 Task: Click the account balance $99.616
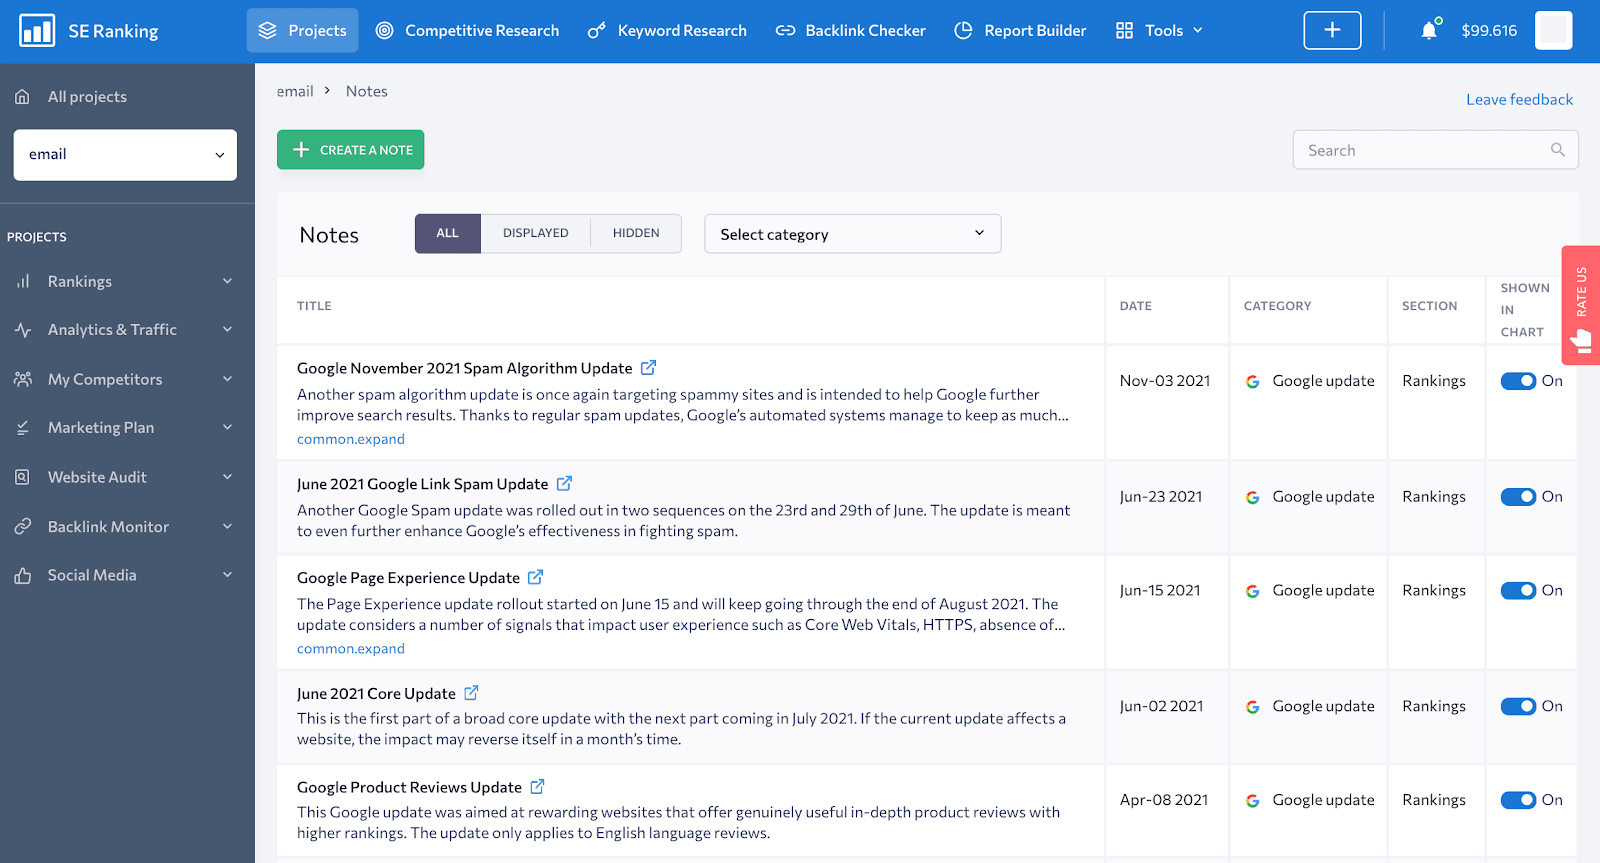click(x=1489, y=31)
